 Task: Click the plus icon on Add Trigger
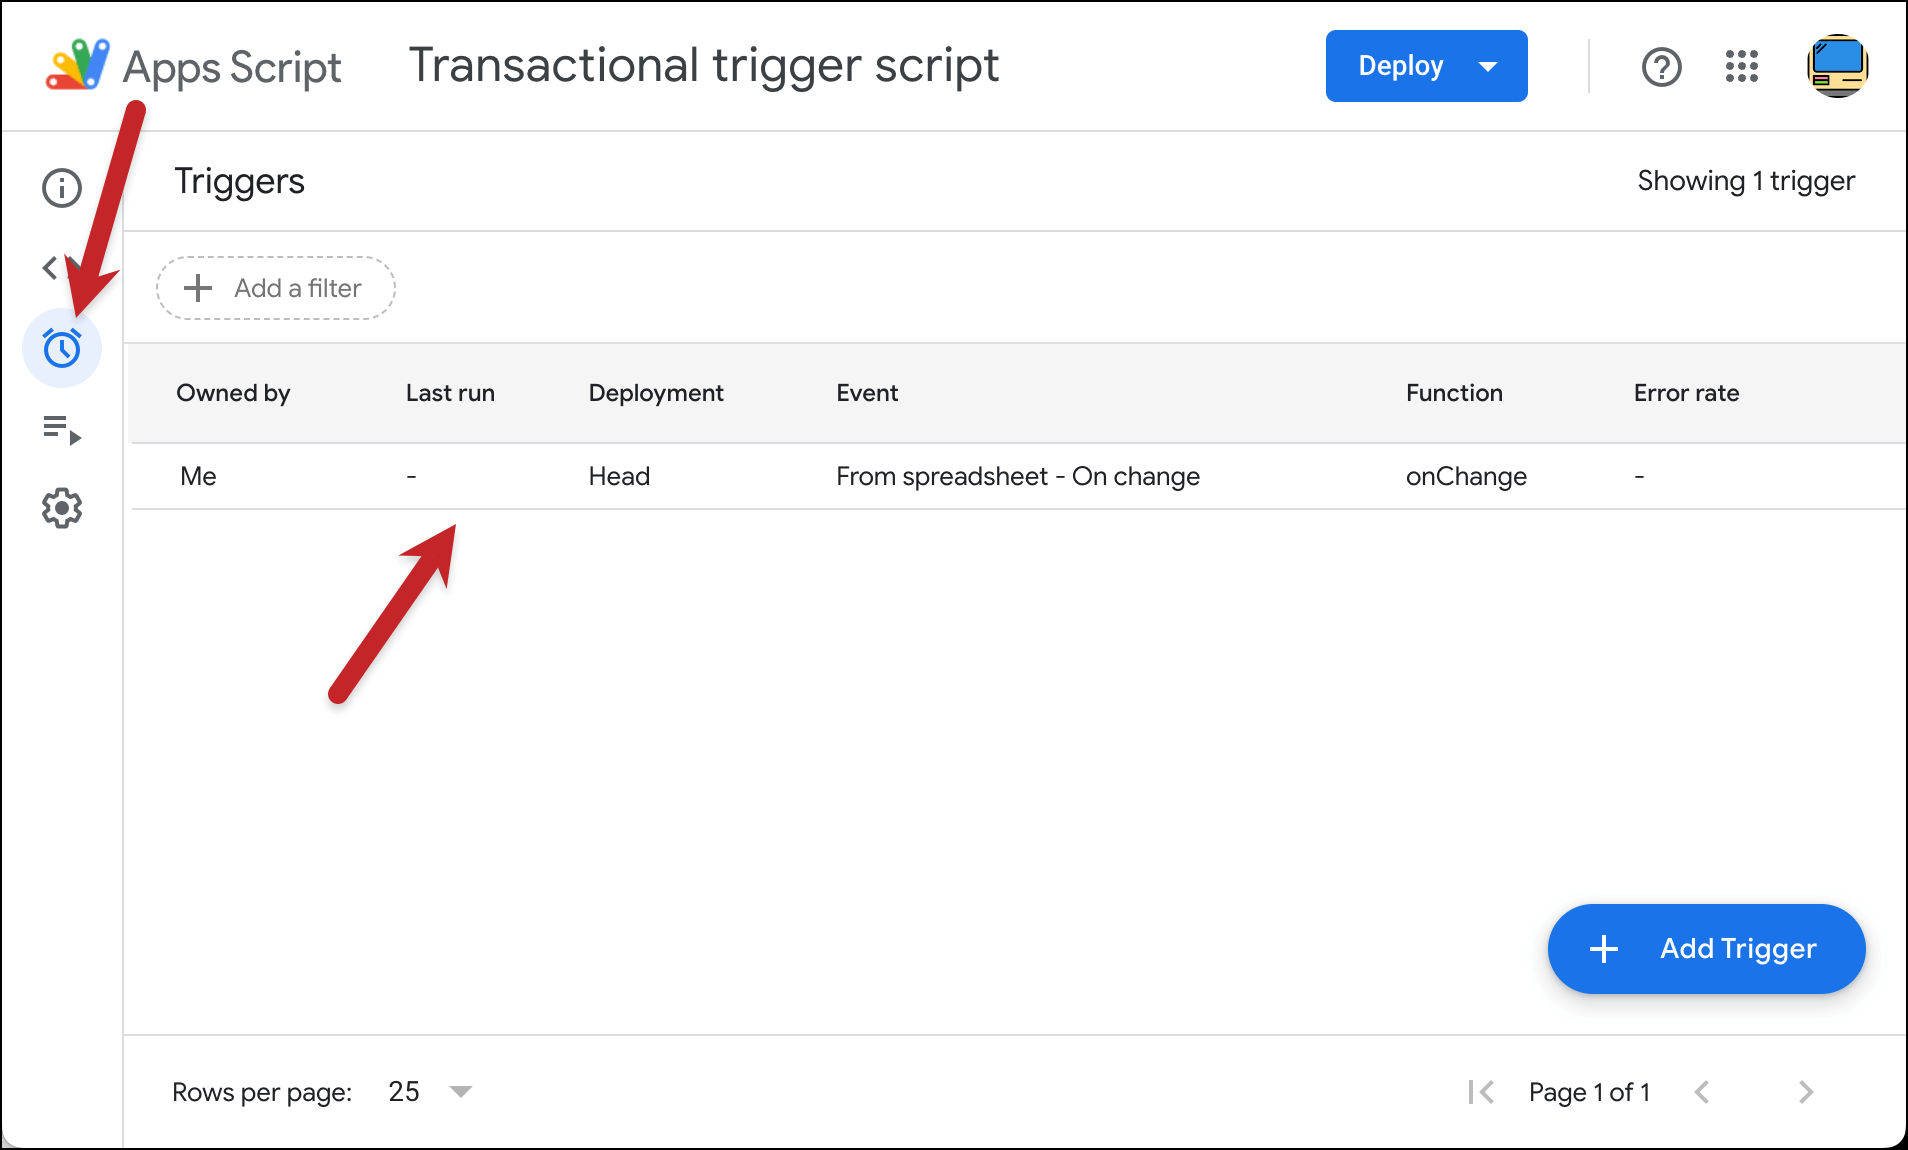point(1604,949)
